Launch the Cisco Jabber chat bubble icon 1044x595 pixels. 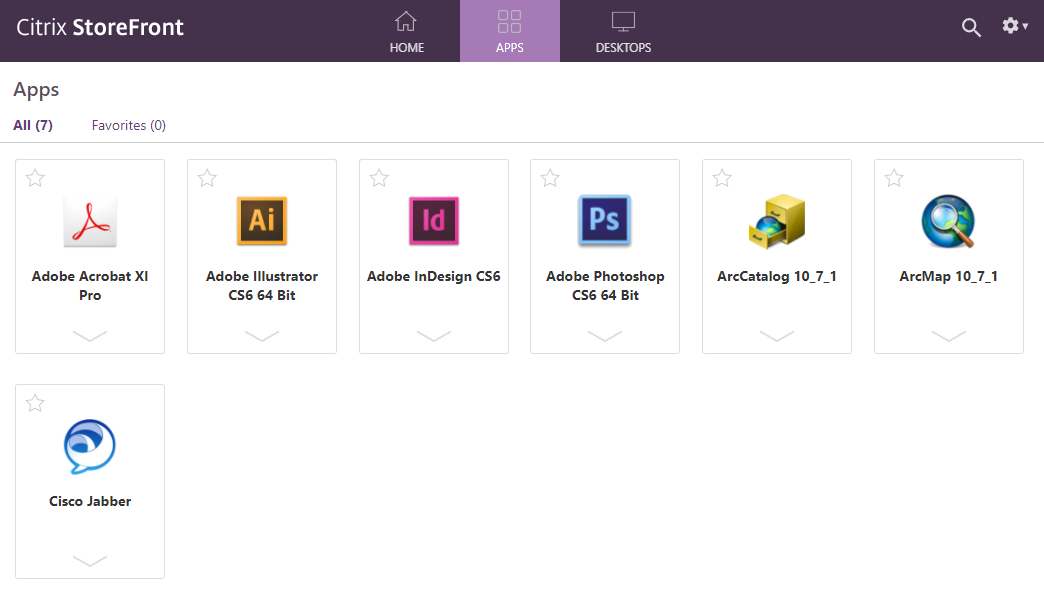pyautogui.click(x=90, y=447)
